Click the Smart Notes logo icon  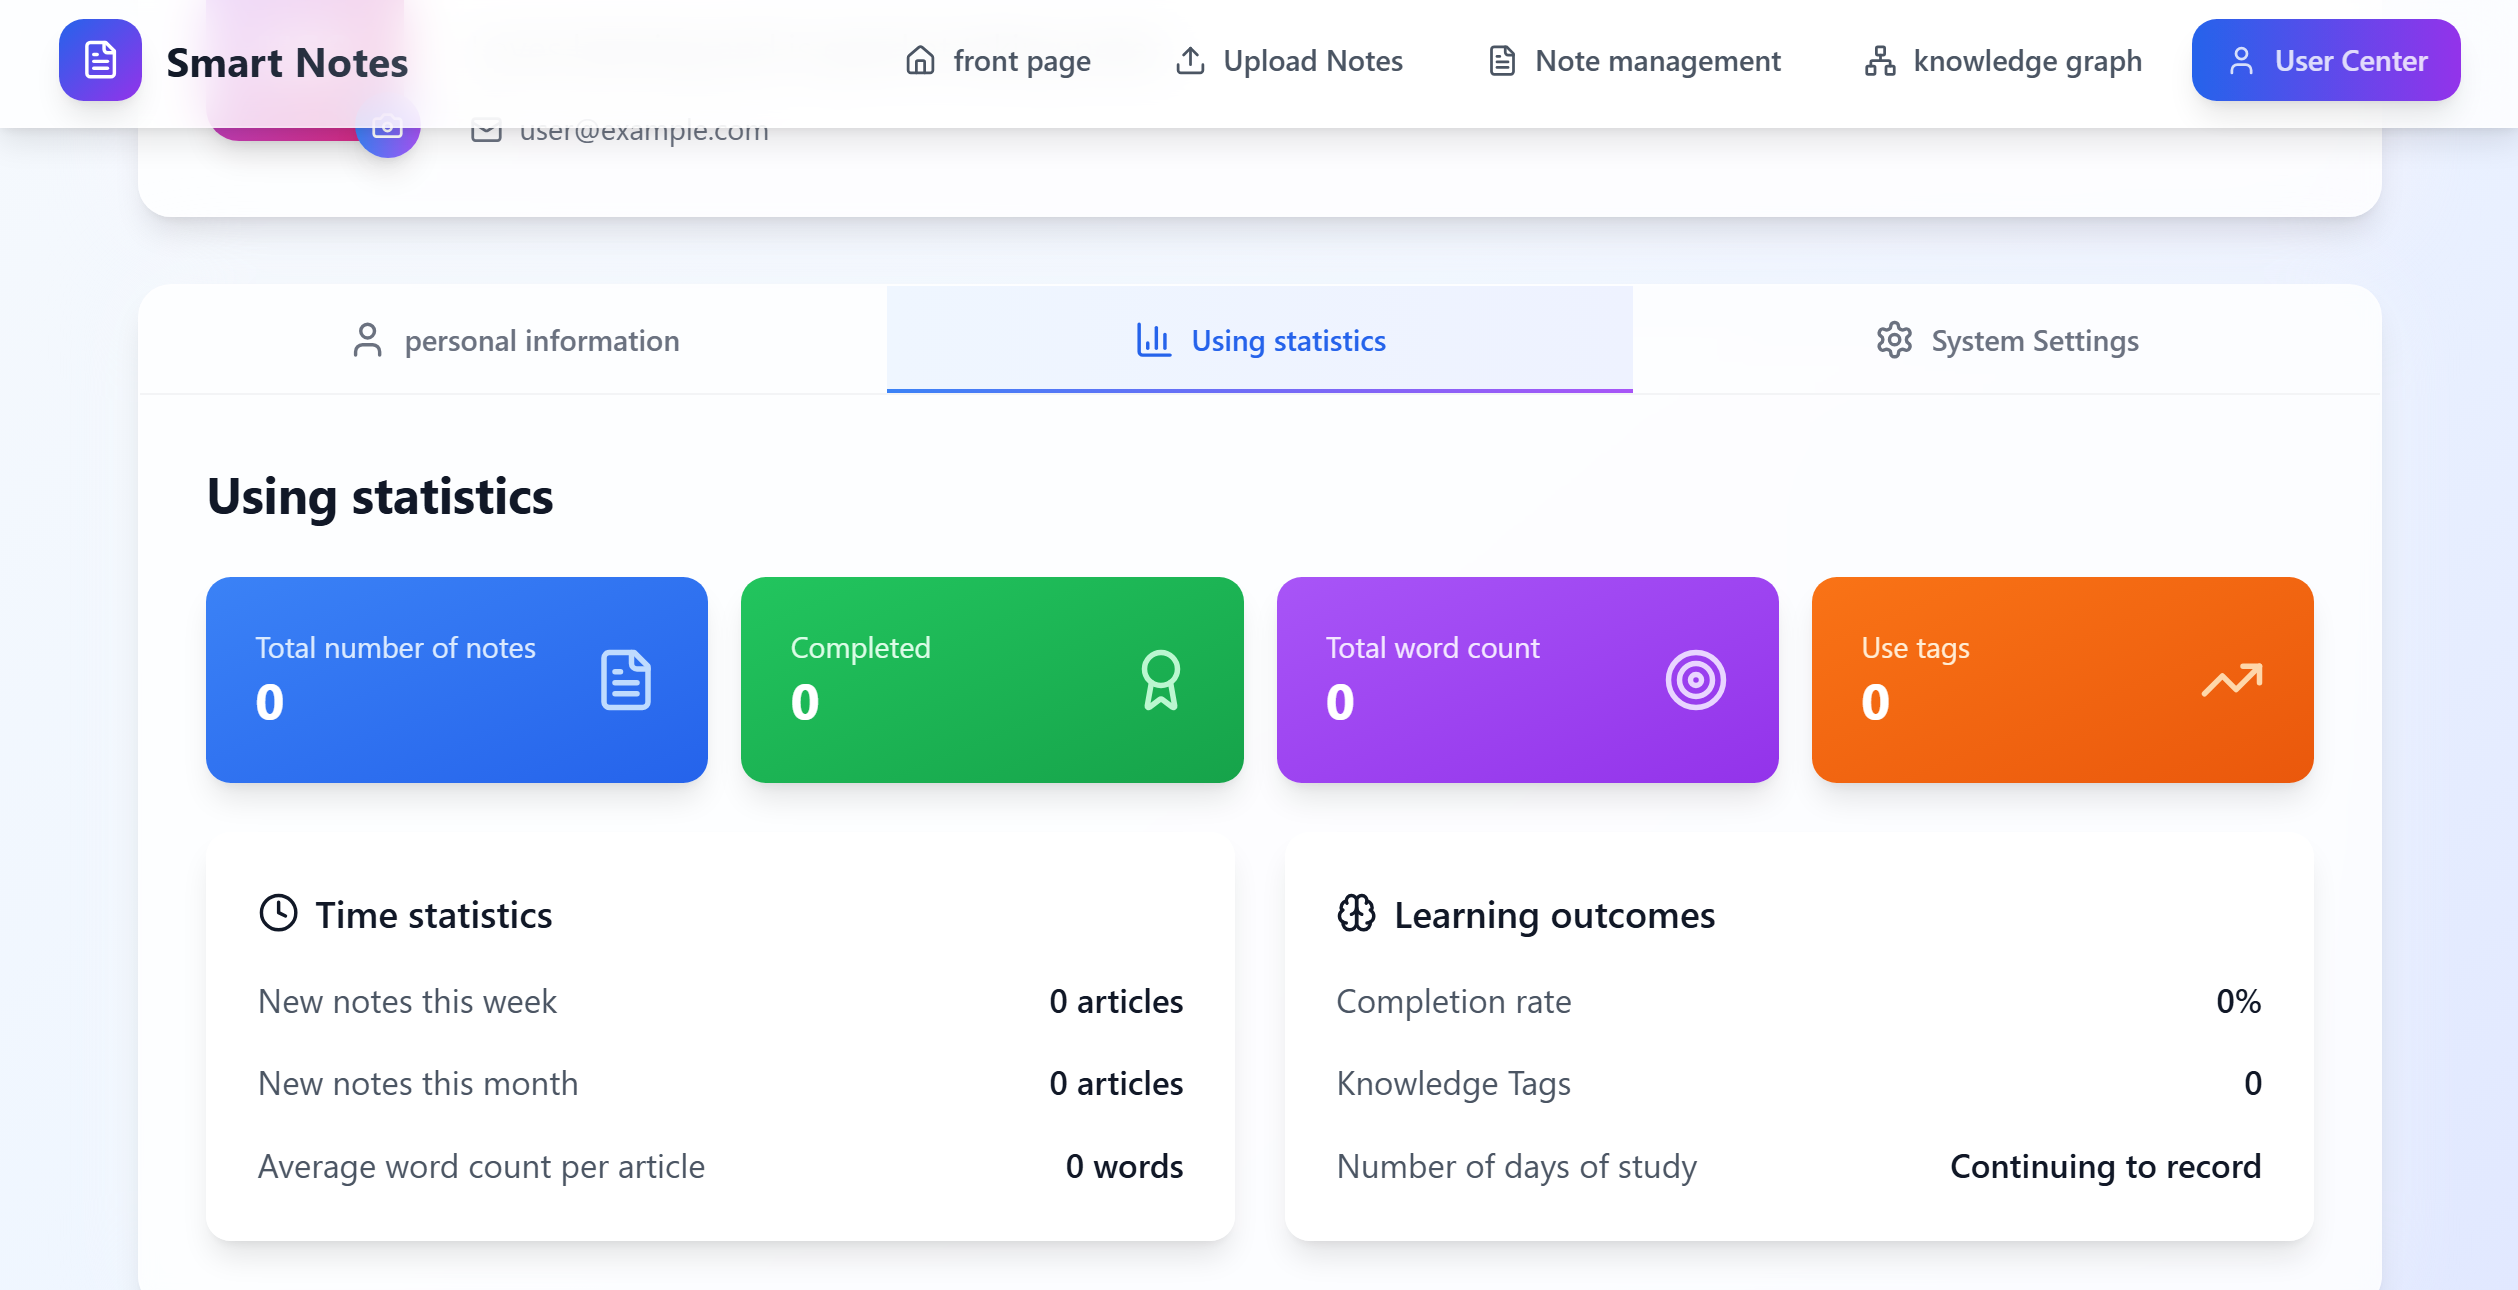click(x=100, y=60)
